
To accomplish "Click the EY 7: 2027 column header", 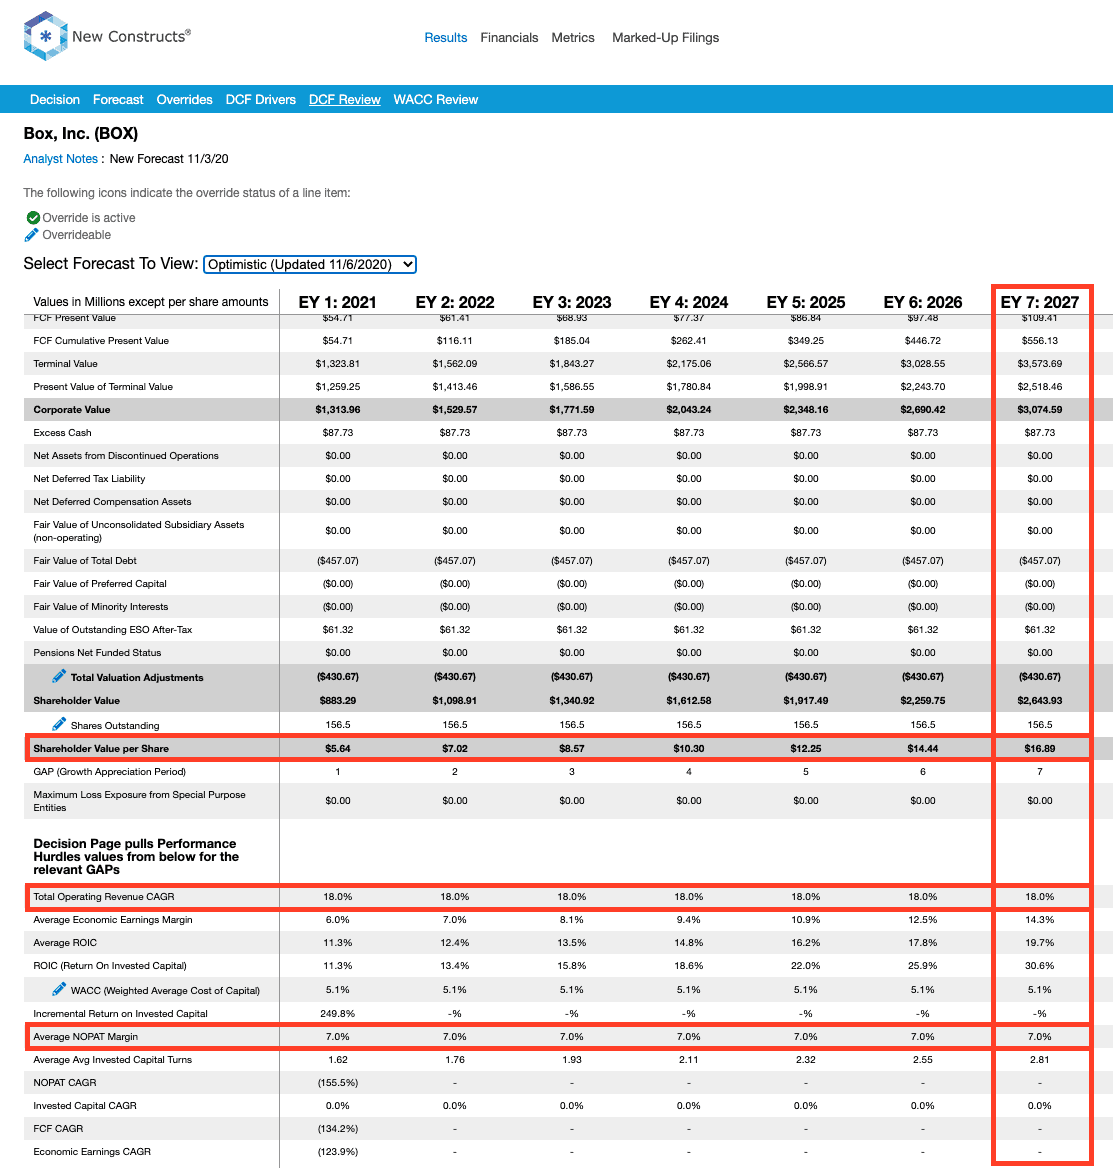I will tap(1039, 302).
